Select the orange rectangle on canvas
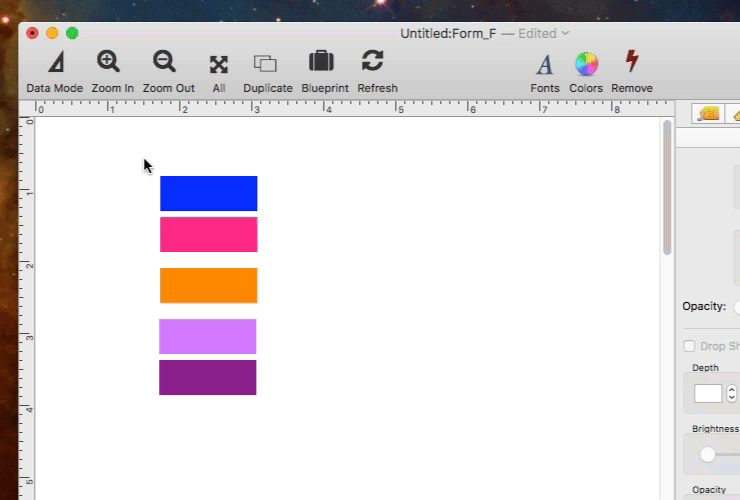The height and width of the screenshot is (500, 740). (x=209, y=286)
